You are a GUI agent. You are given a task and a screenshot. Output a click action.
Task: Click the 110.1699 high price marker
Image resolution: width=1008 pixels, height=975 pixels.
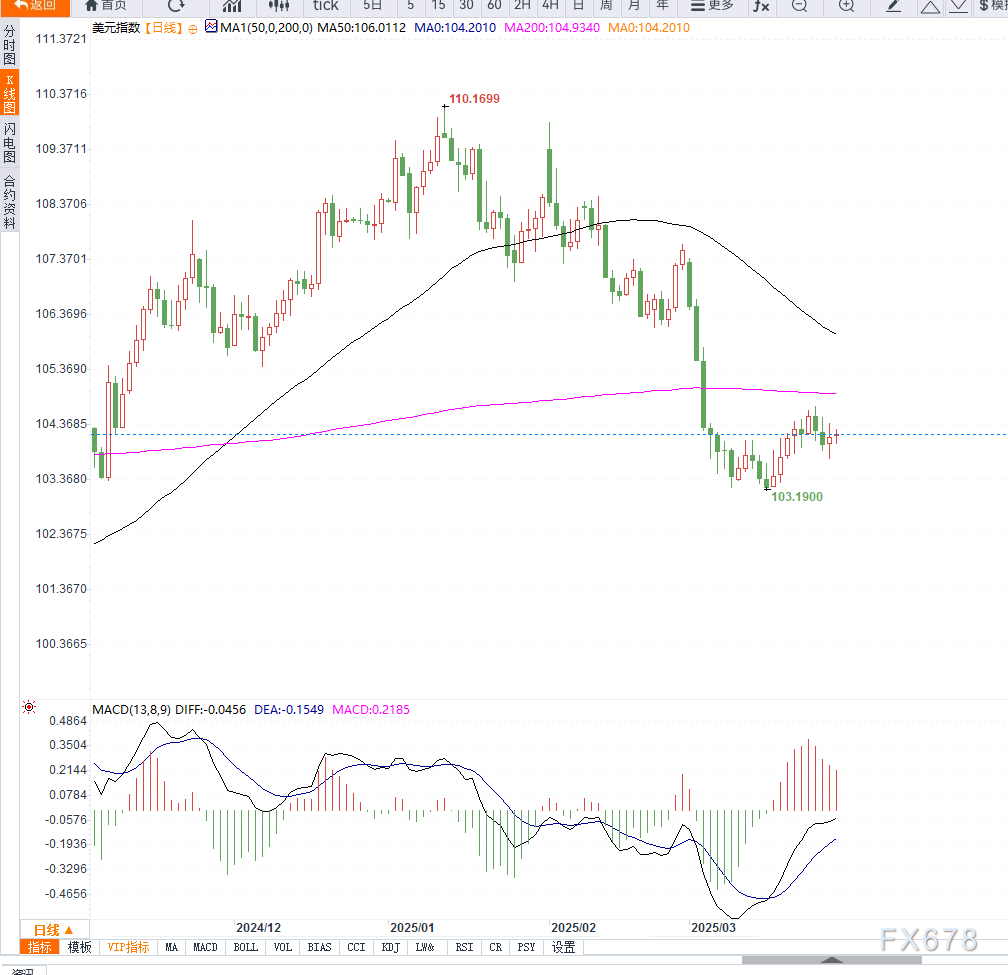(x=473, y=99)
